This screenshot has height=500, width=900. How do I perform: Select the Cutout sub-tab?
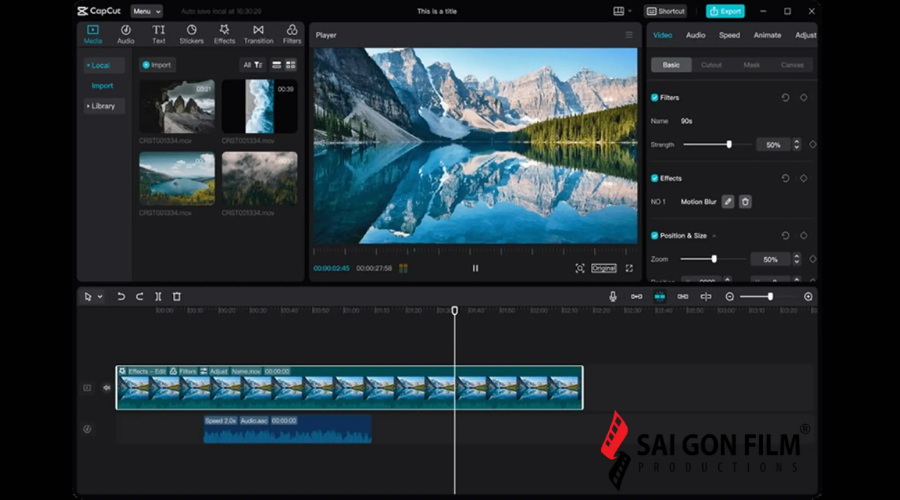pos(711,65)
